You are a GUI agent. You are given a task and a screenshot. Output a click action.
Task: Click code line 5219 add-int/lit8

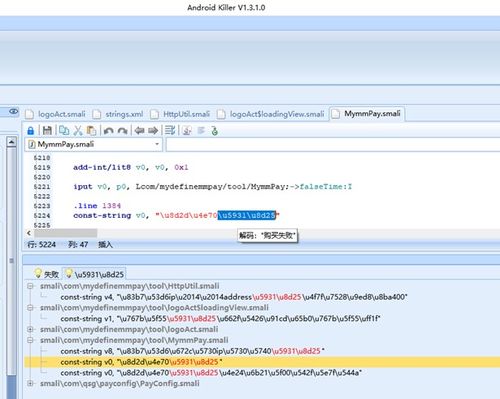(131, 167)
